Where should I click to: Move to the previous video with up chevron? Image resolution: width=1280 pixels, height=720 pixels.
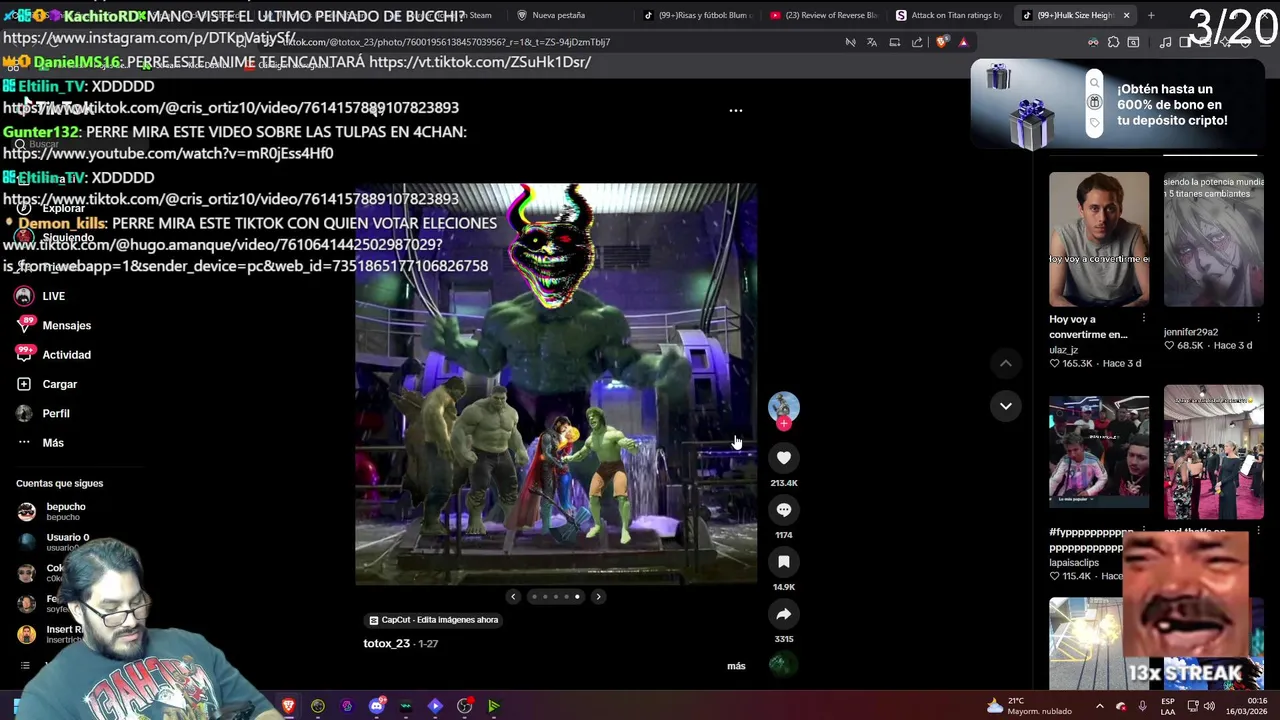click(1006, 363)
